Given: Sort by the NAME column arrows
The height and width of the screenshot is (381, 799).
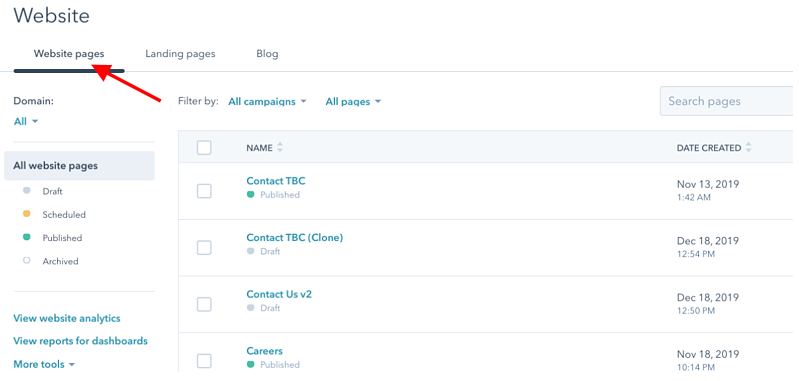Looking at the screenshot, I should pyautogui.click(x=280, y=148).
